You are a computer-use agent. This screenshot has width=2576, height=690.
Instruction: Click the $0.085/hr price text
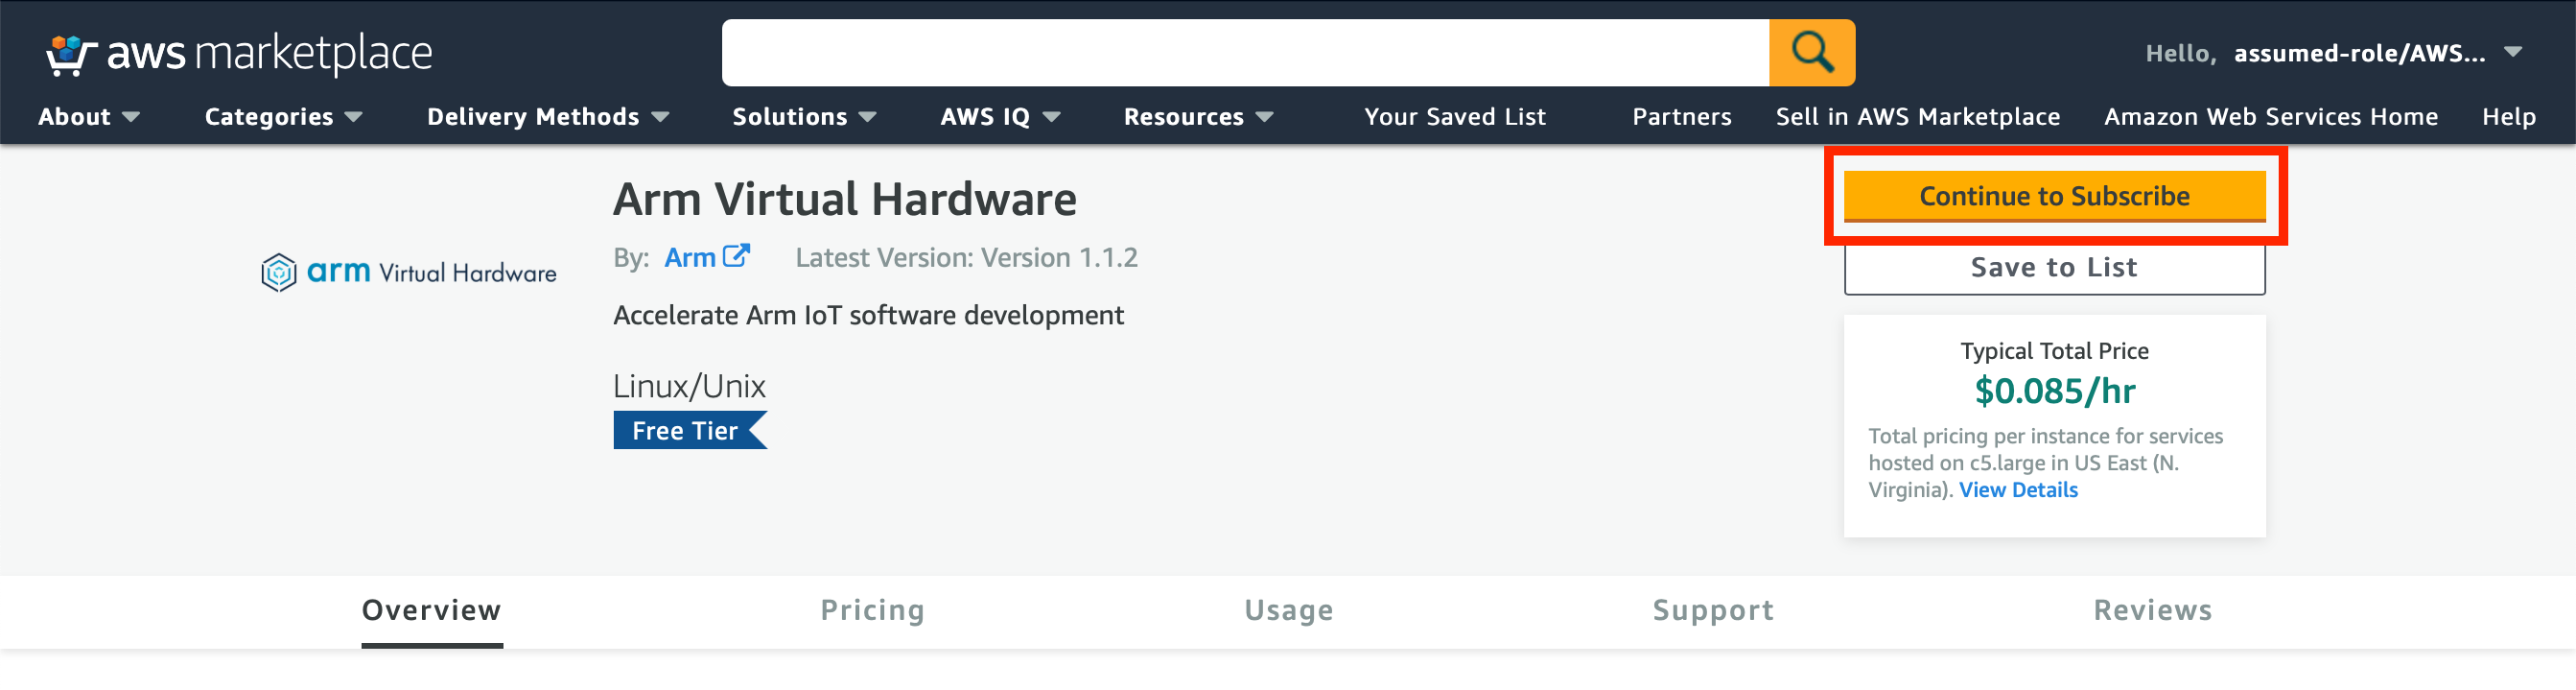click(2054, 391)
